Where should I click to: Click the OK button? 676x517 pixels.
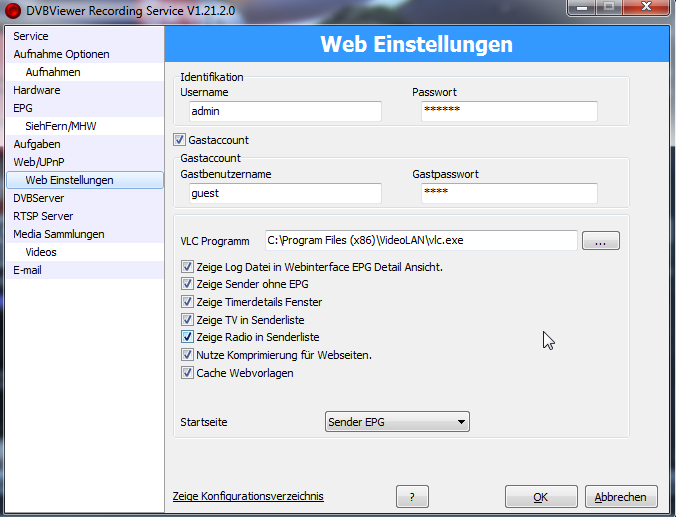[540, 497]
